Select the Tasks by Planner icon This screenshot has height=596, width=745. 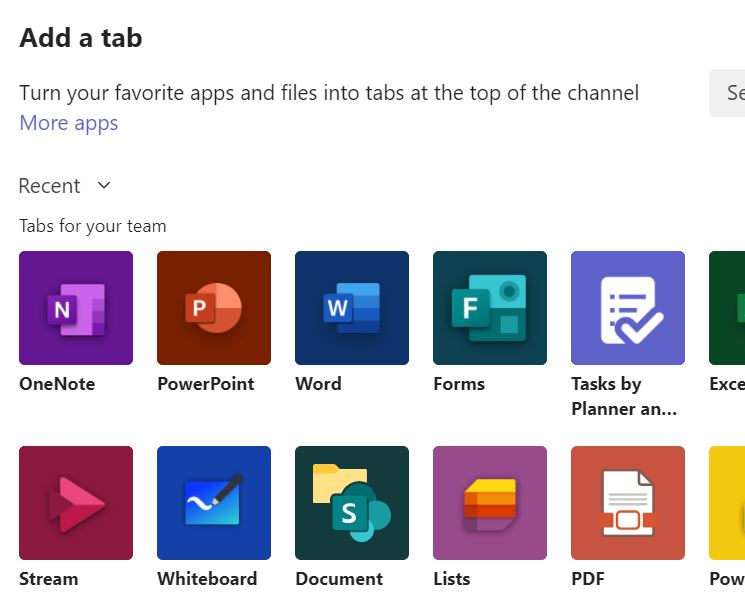[628, 308]
